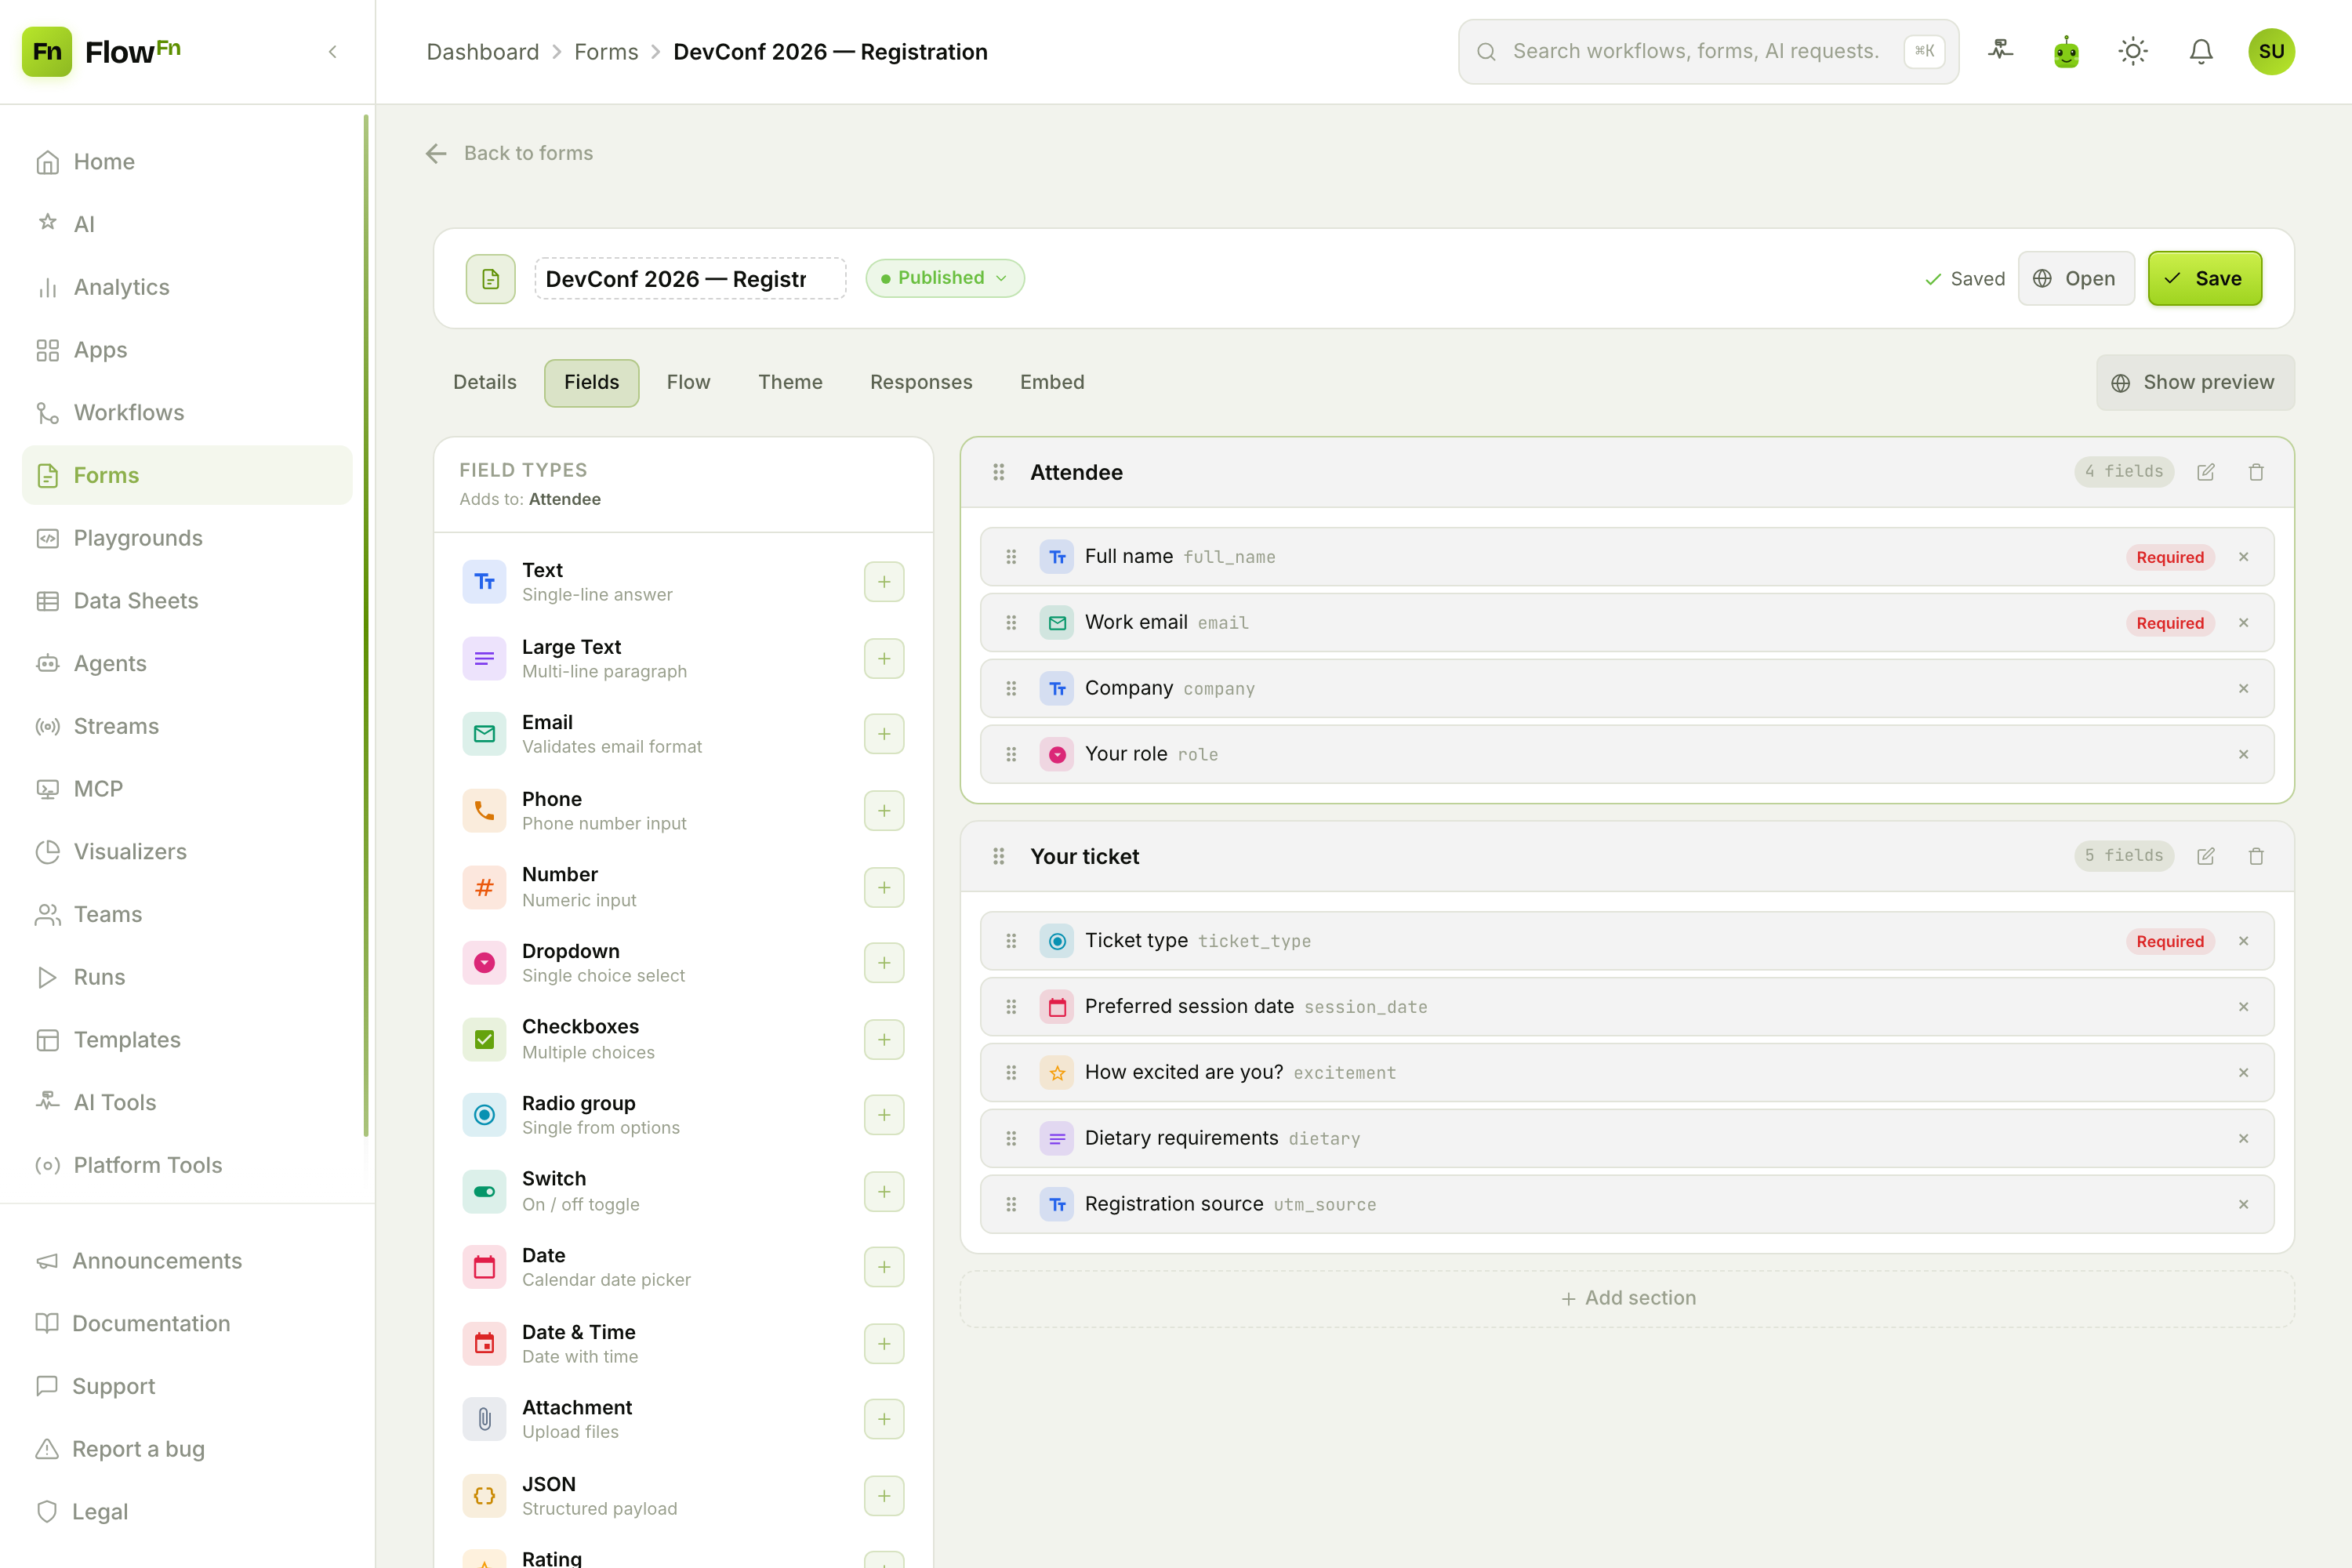Open the Published status dropdown

click(944, 278)
